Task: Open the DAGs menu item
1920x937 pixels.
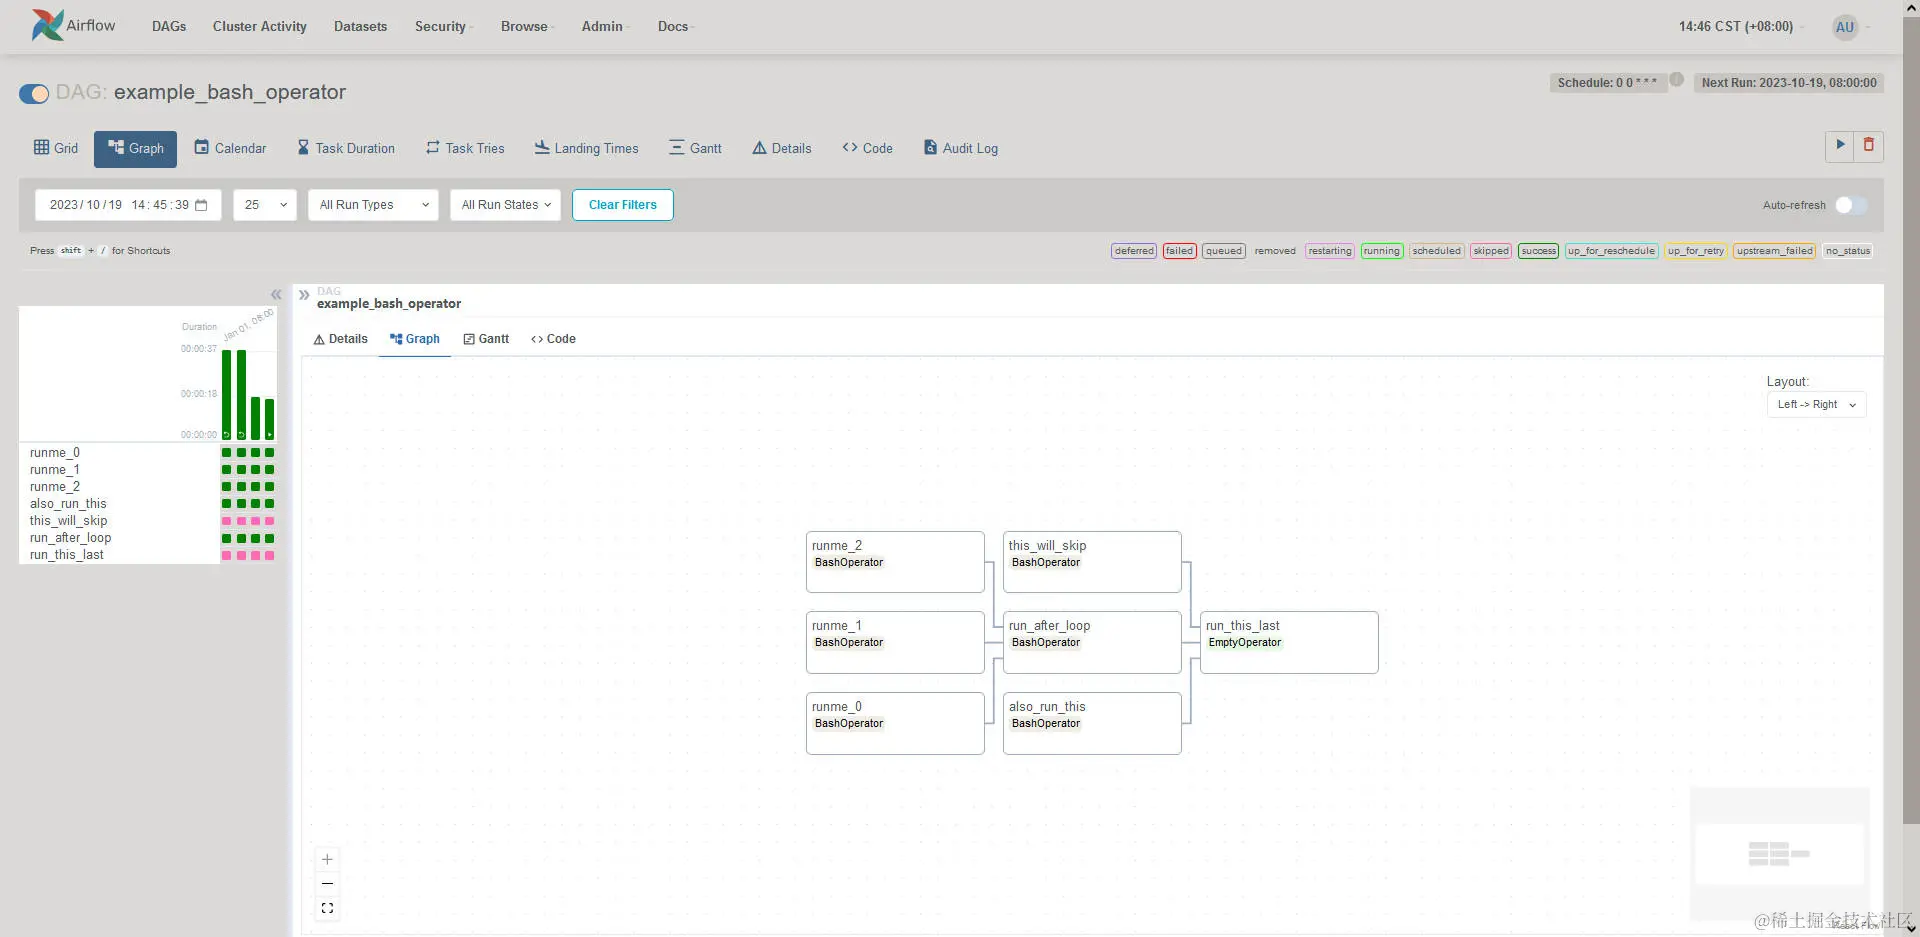Action: [x=169, y=27]
